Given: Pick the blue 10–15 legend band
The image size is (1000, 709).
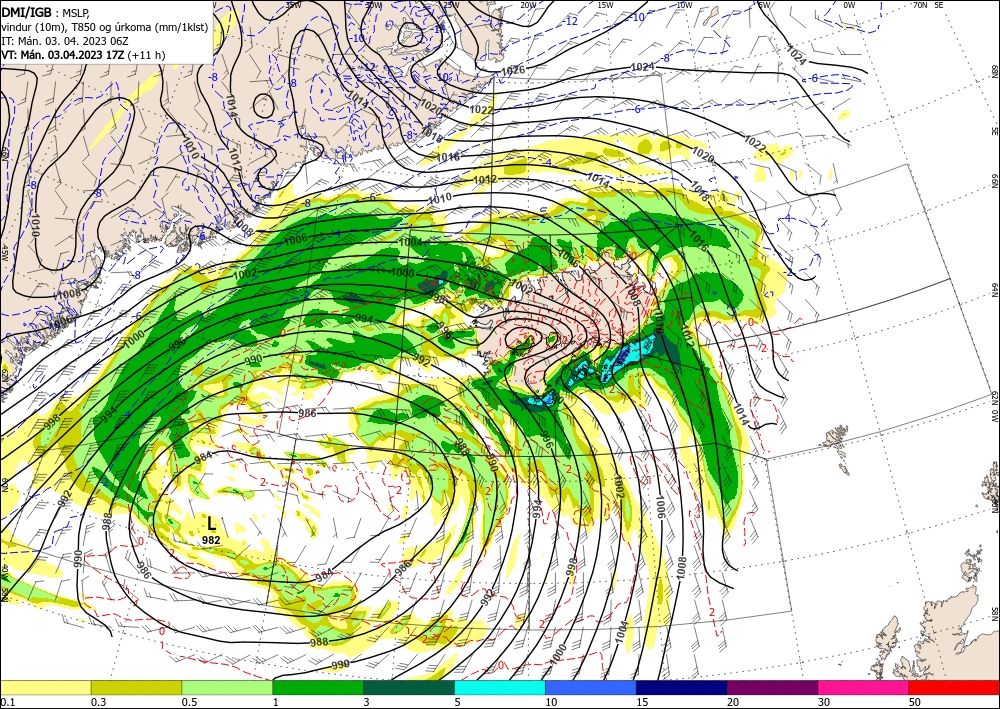Looking at the screenshot, I should (x=591, y=687).
